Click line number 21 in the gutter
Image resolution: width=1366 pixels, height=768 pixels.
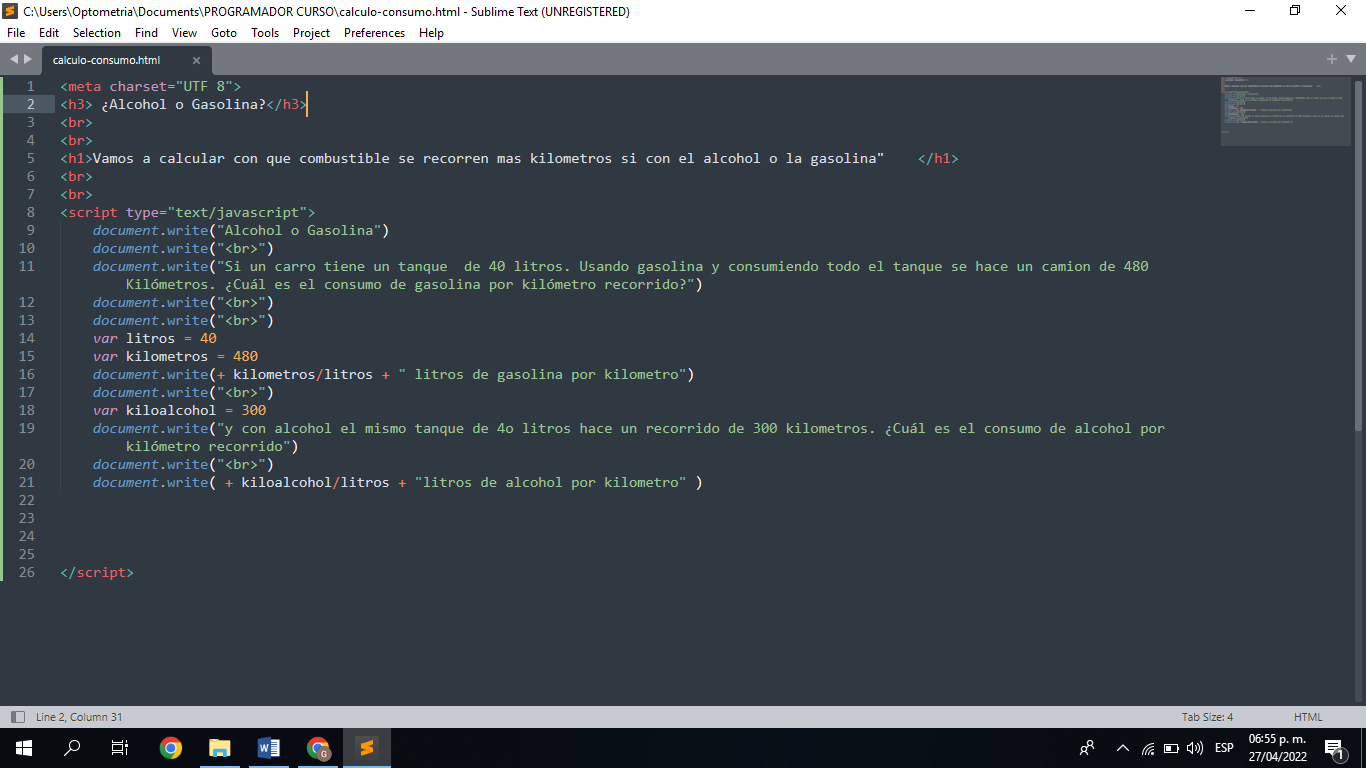(27, 482)
